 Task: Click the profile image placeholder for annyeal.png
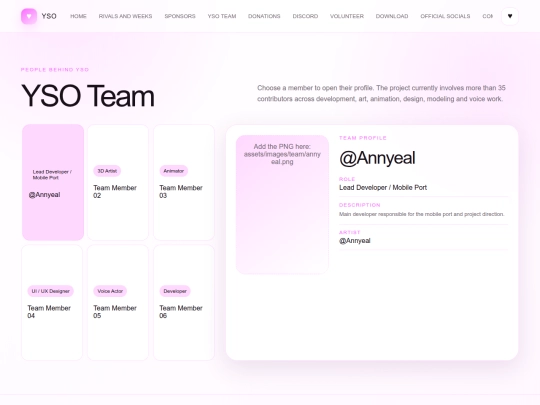coord(282,205)
